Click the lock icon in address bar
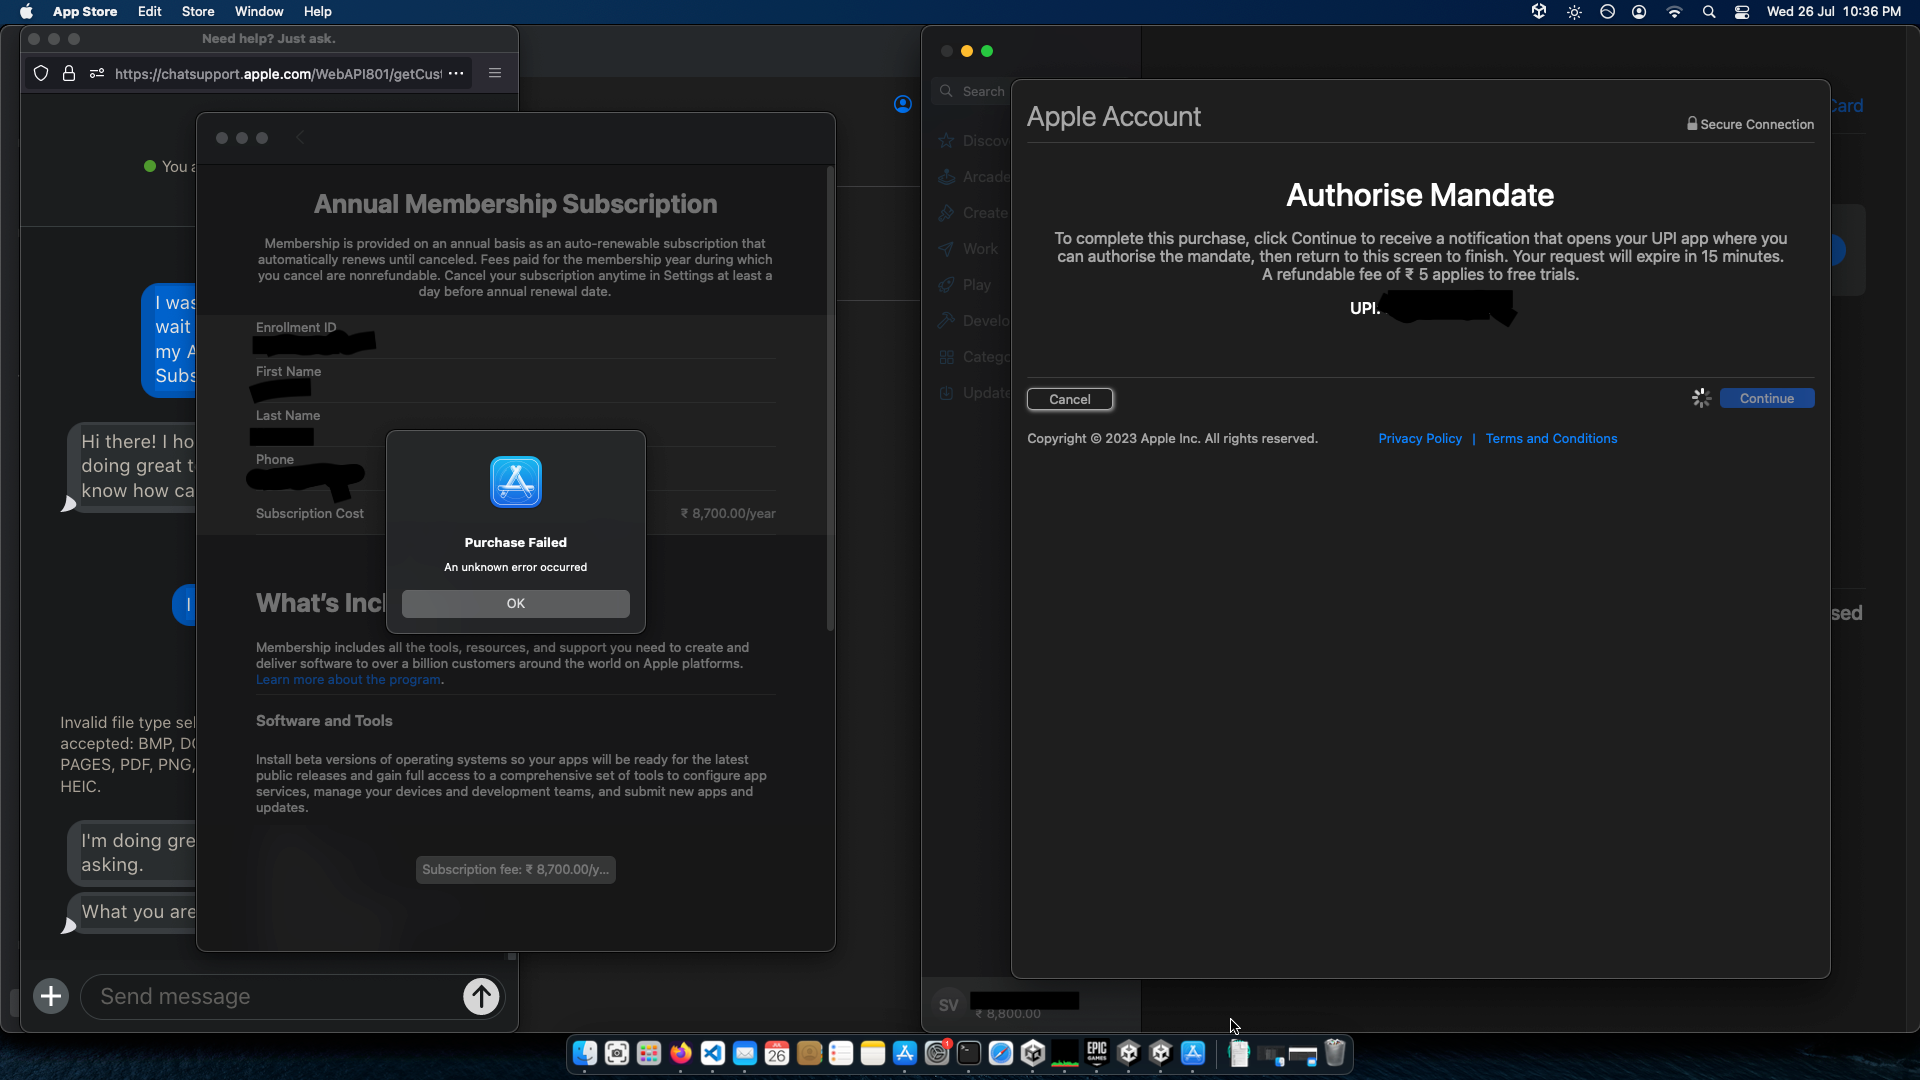Screen dimensions: 1920x1080 coord(69,73)
